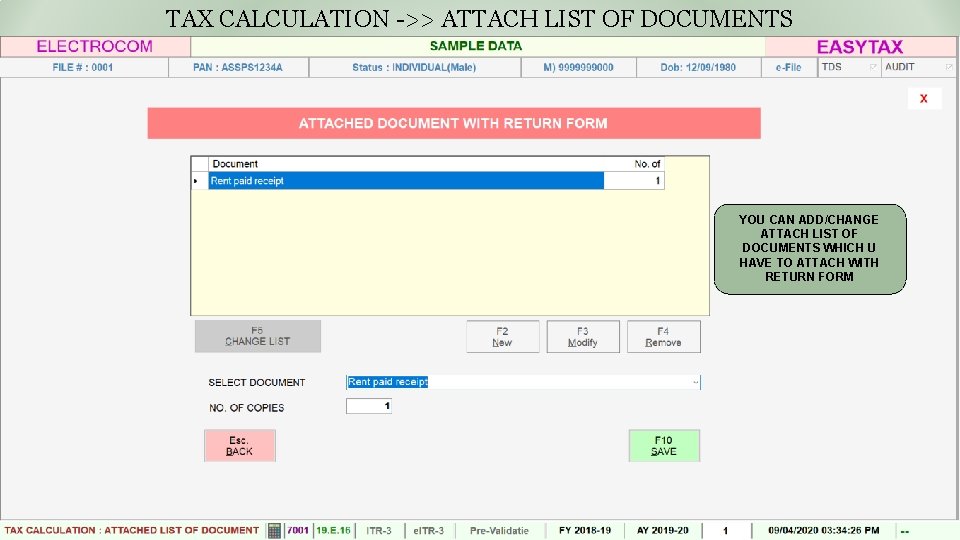Click the Pre-Validatie status bar entry
The width and height of the screenshot is (960, 540).
point(499,530)
